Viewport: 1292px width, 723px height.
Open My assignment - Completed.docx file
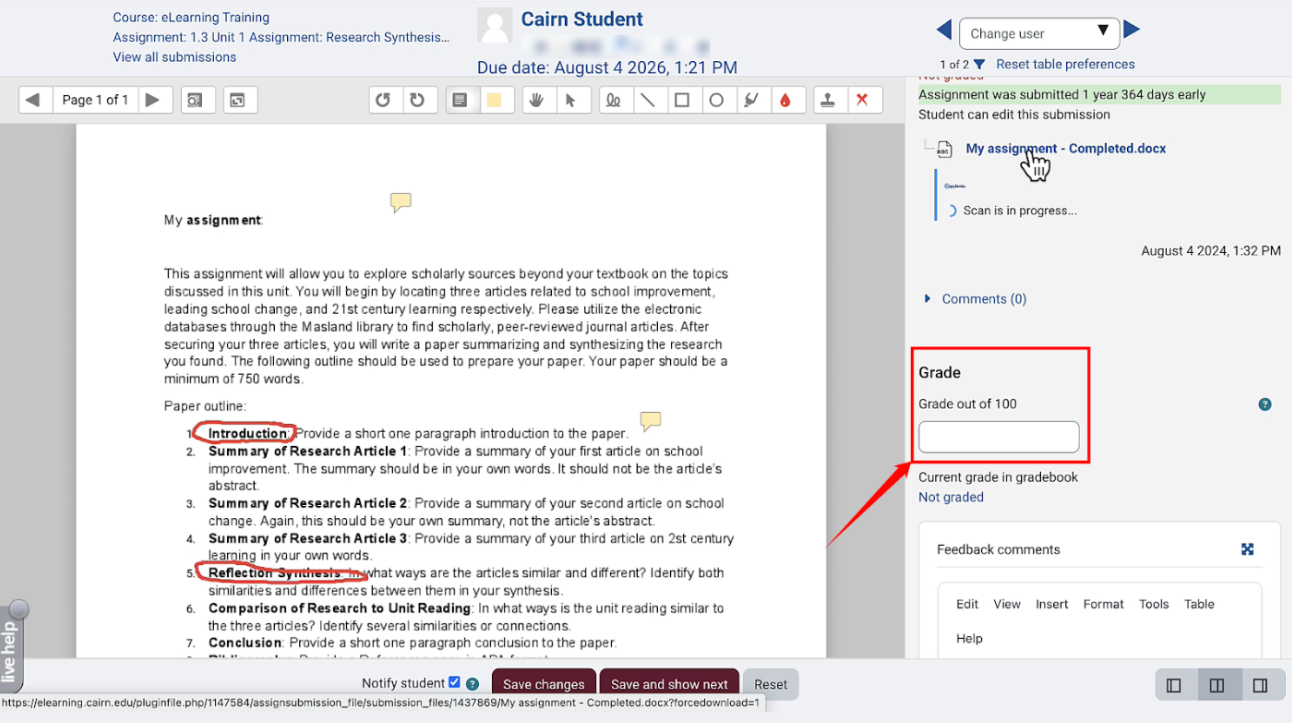1066,148
